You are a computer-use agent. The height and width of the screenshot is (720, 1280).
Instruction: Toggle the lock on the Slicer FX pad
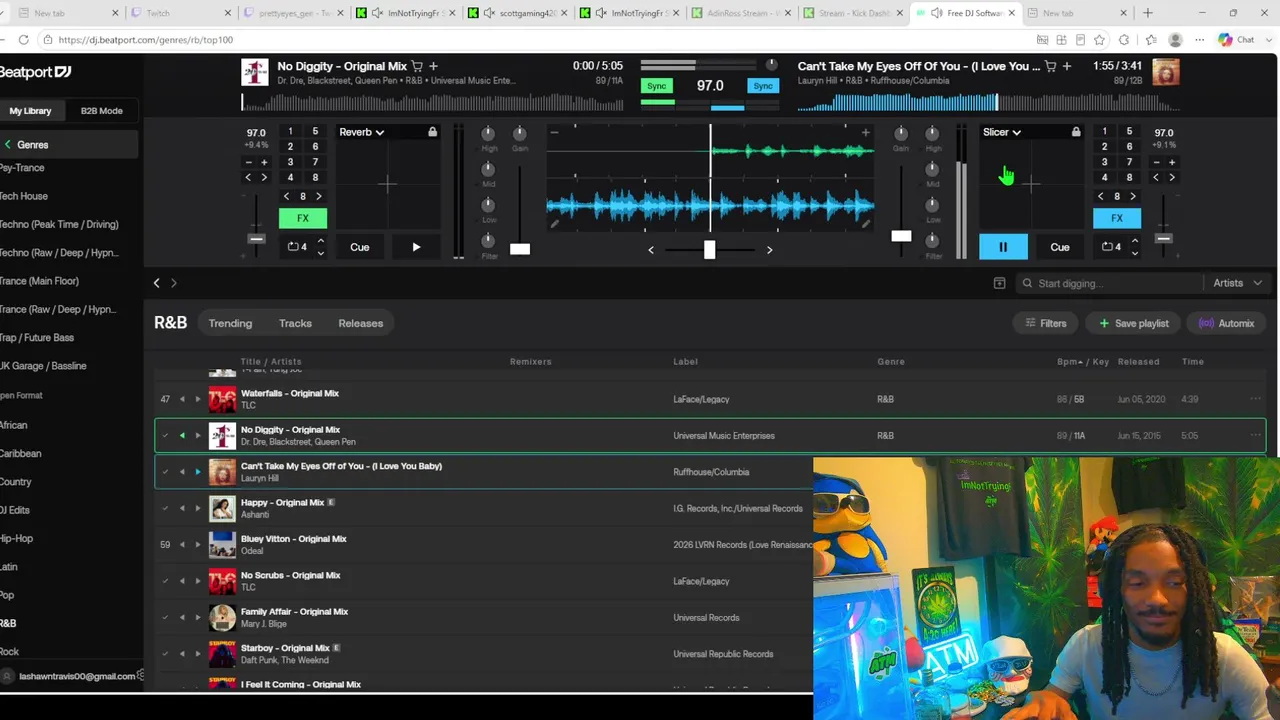tap(1076, 132)
